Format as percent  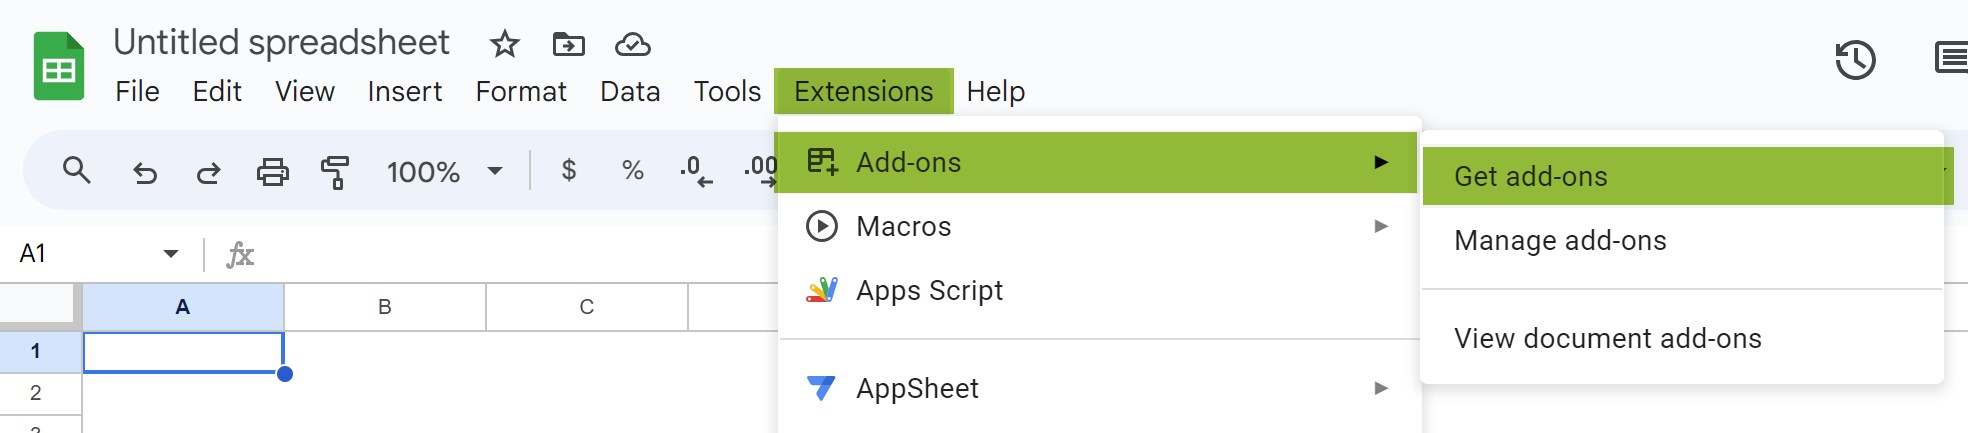632,171
